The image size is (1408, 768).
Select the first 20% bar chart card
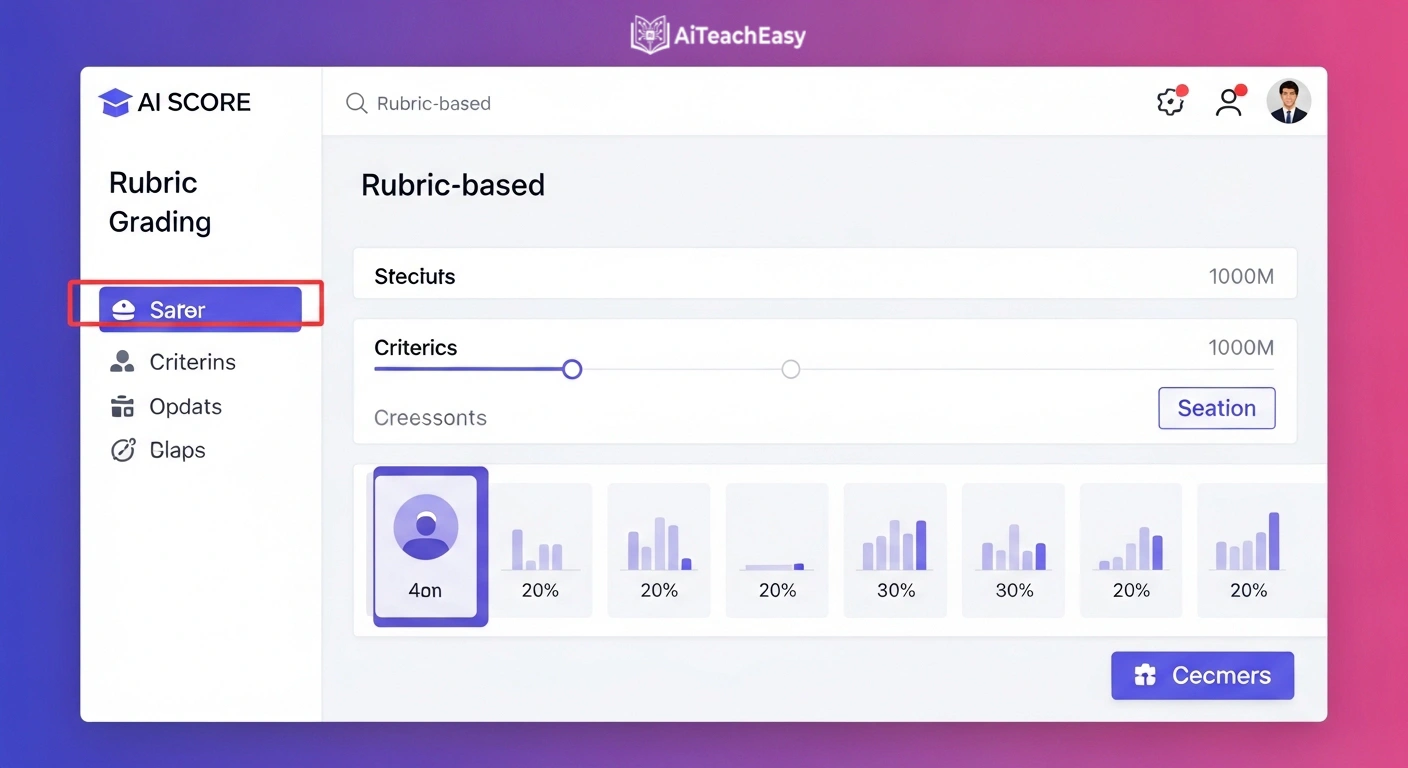click(541, 548)
